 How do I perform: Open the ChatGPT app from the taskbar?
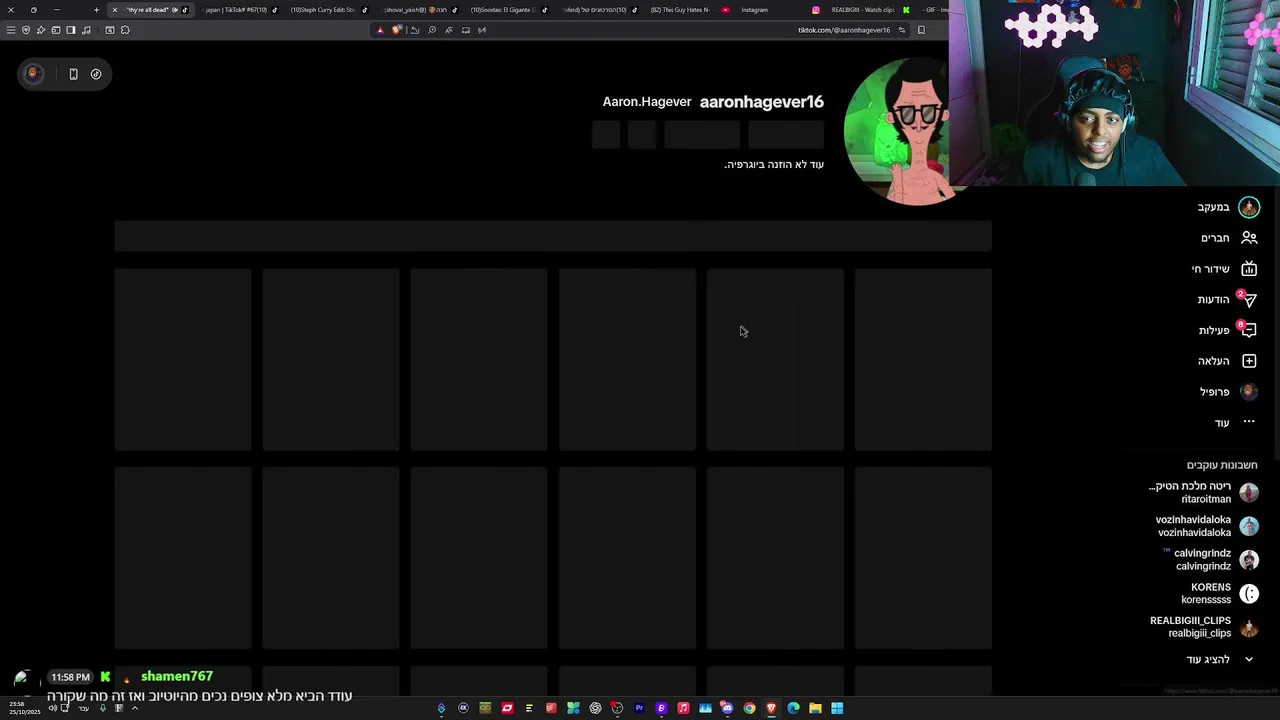(x=596, y=708)
